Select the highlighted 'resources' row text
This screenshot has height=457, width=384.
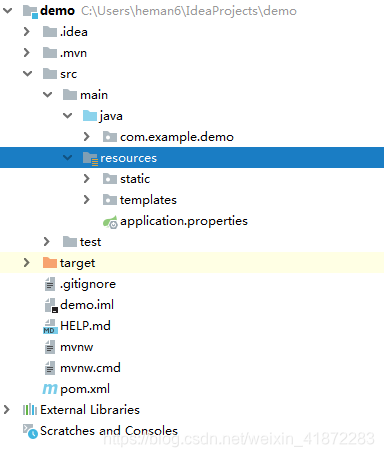(129, 158)
